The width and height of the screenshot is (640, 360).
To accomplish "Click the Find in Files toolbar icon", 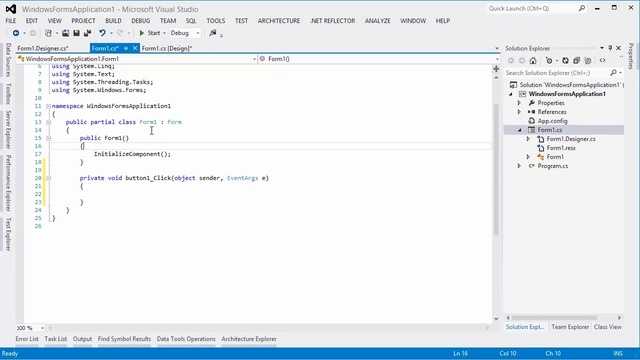I will point(213,33).
